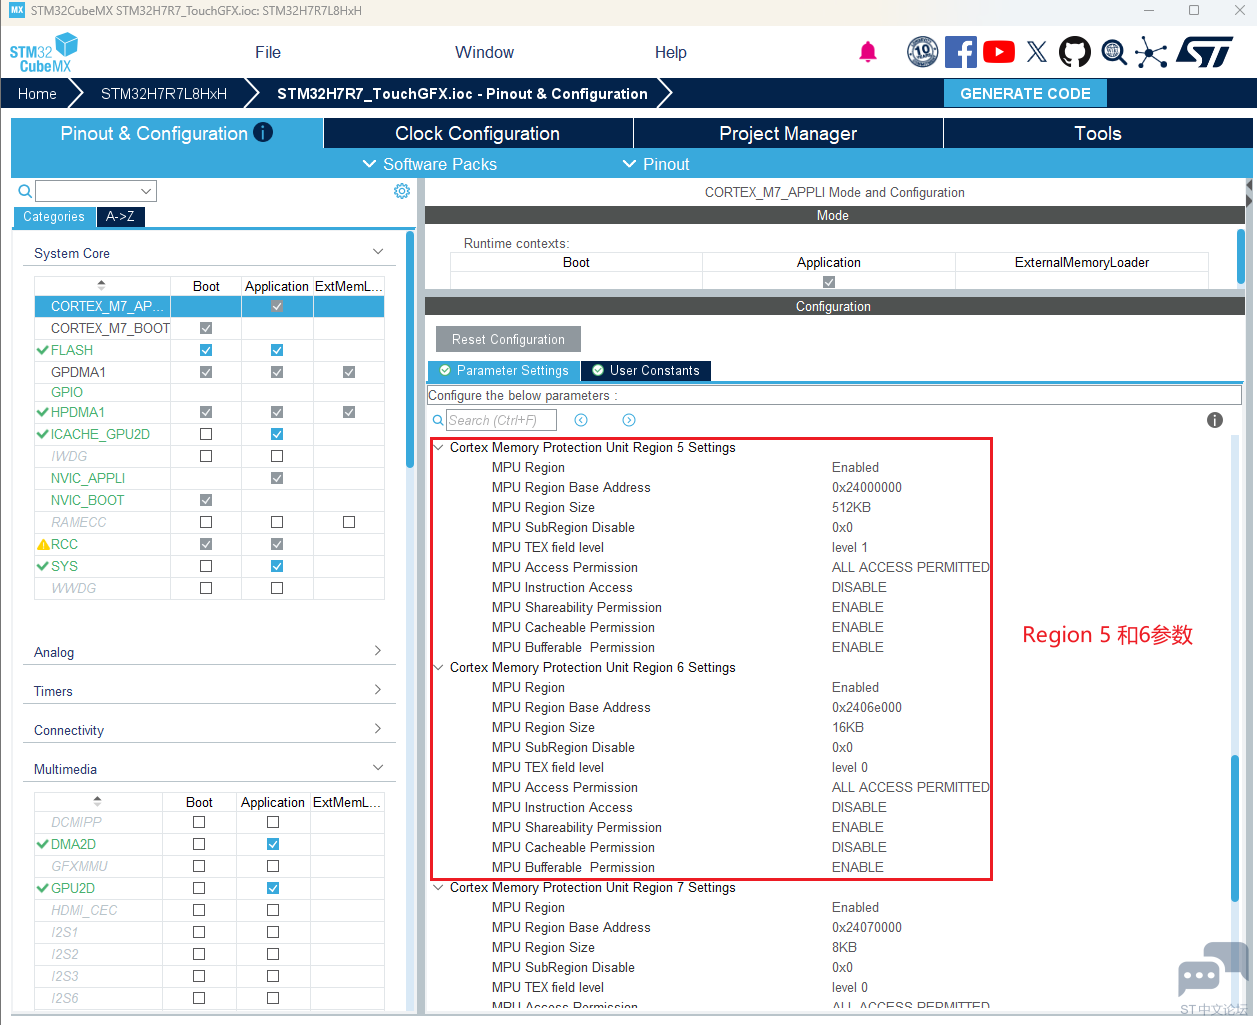
Task: Switch to Project Manager tab
Action: coord(788,133)
